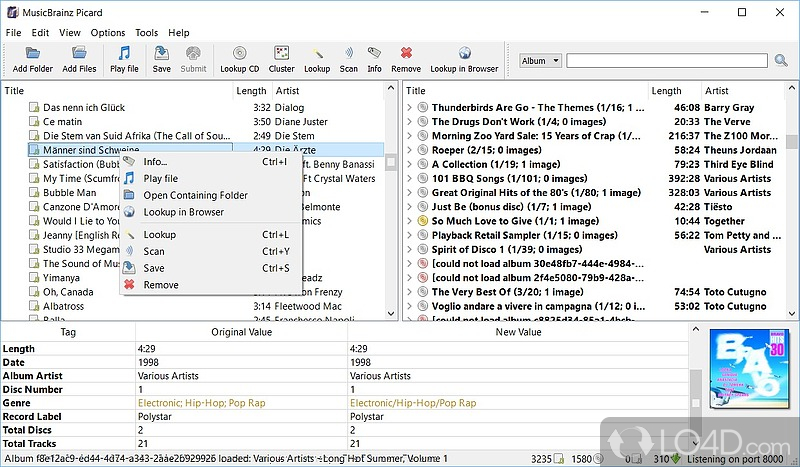Choose Remove from the context menu
Image resolution: width=800 pixels, height=467 pixels.
[x=211, y=285]
